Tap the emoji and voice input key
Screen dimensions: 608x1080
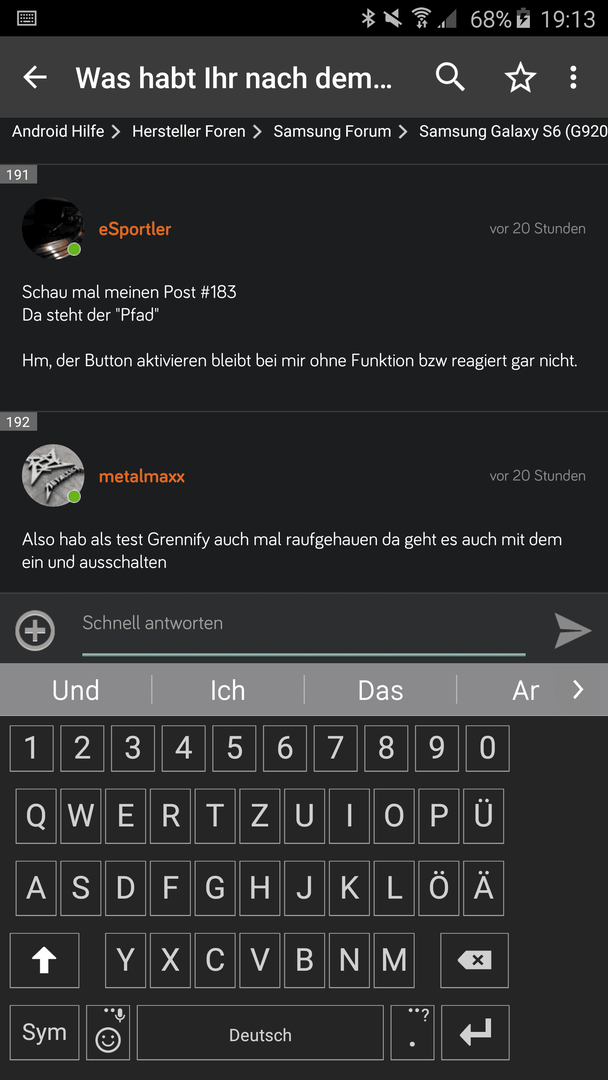tap(108, 1032)
